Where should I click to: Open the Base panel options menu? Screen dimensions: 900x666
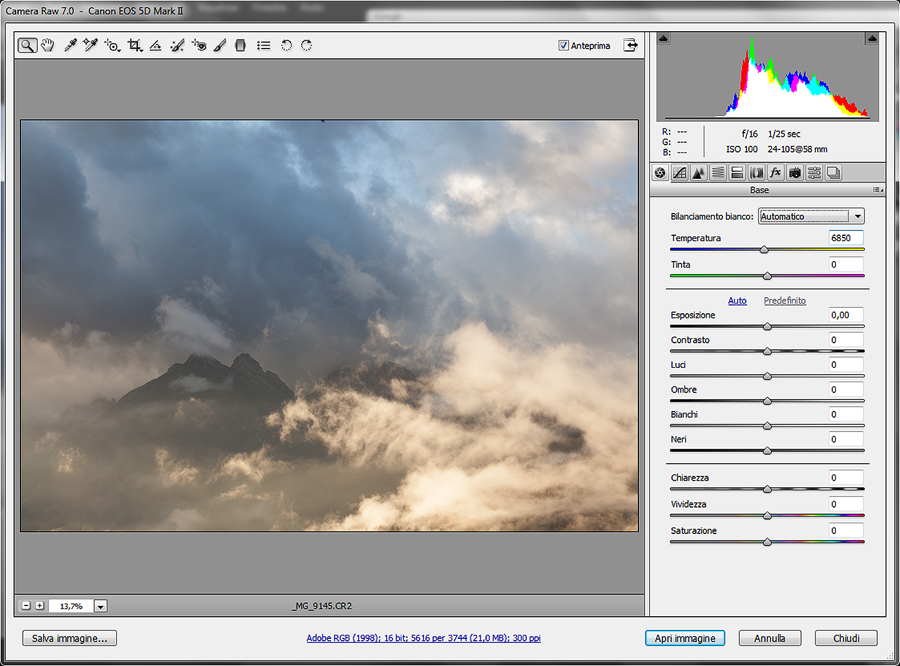[877, 190]
